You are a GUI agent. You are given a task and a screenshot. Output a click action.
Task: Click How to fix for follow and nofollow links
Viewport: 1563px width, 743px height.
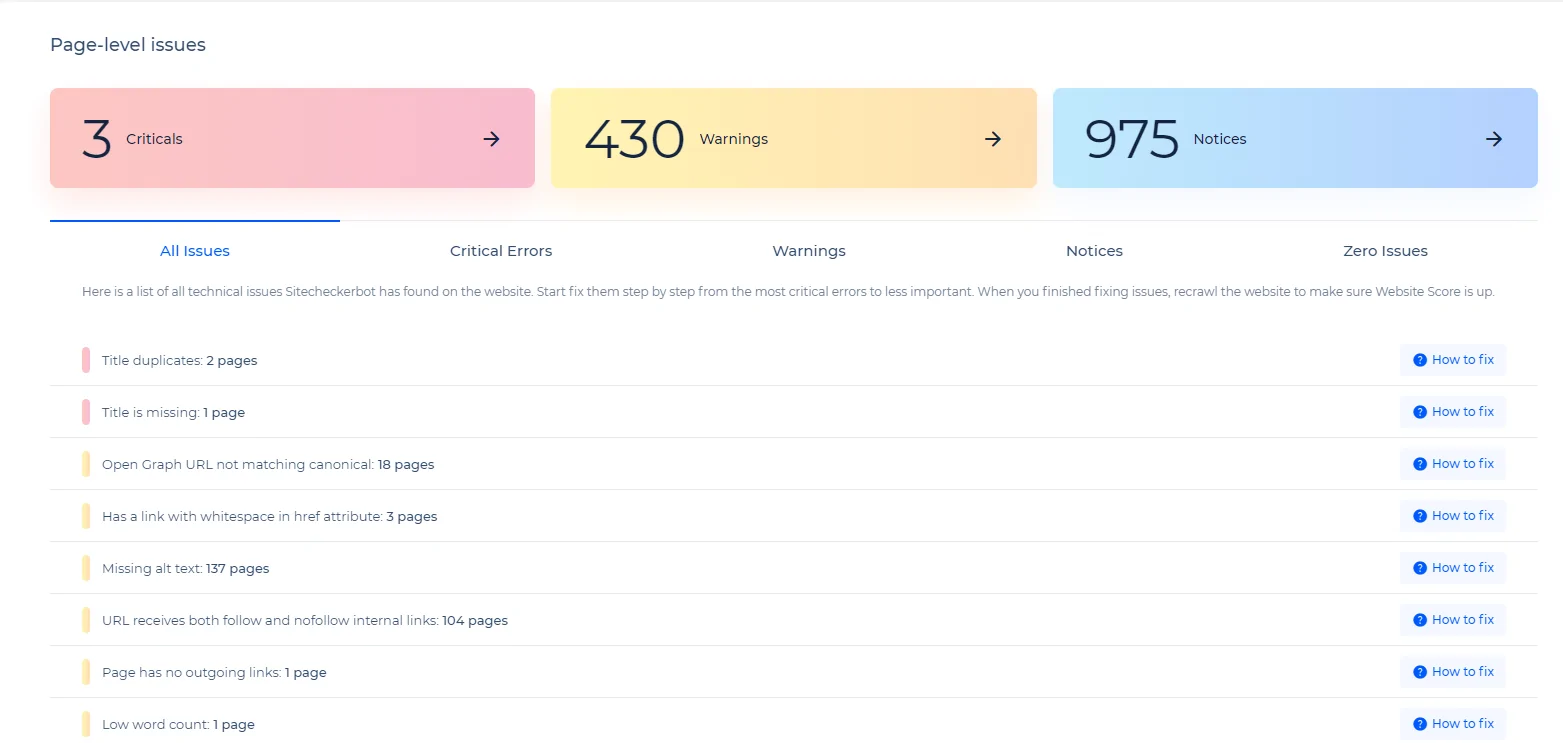tap(1452, 620)
